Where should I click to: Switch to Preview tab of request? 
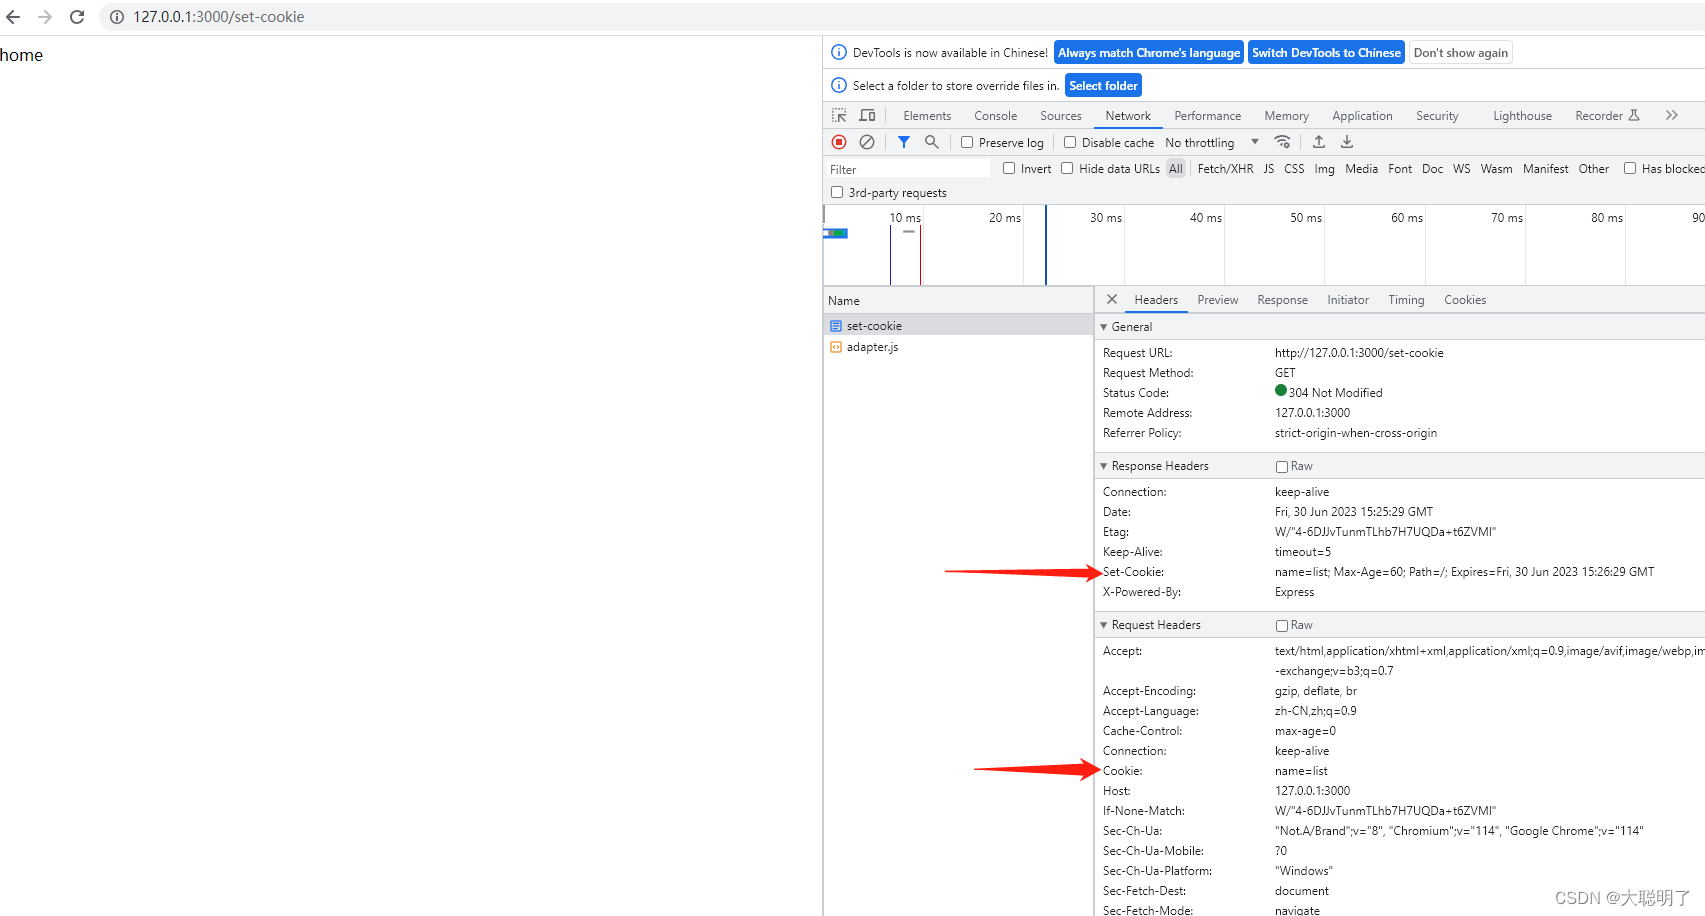1217,300
